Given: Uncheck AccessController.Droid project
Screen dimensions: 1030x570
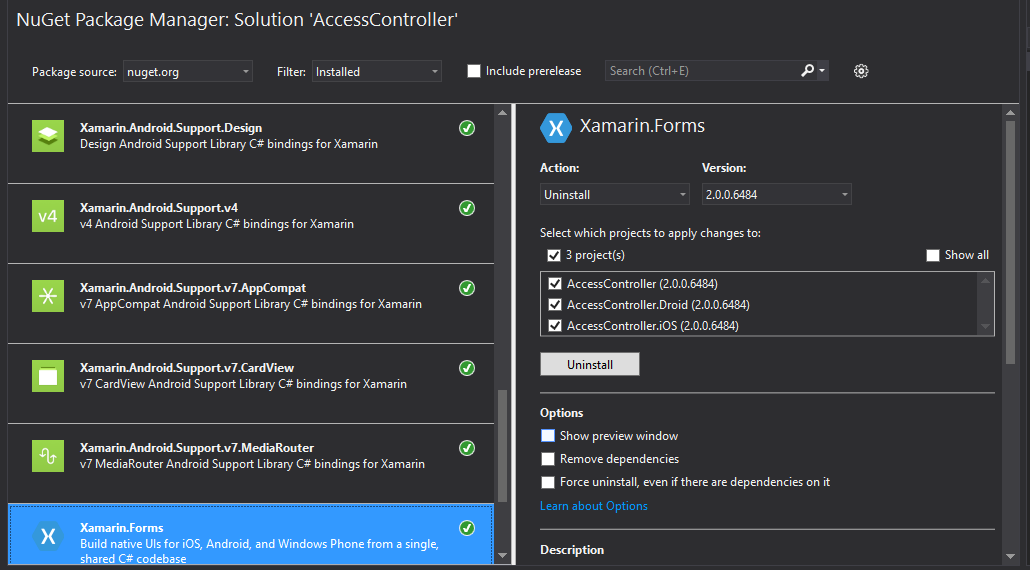Looking at the screenshot, I should tap(555, 305).
